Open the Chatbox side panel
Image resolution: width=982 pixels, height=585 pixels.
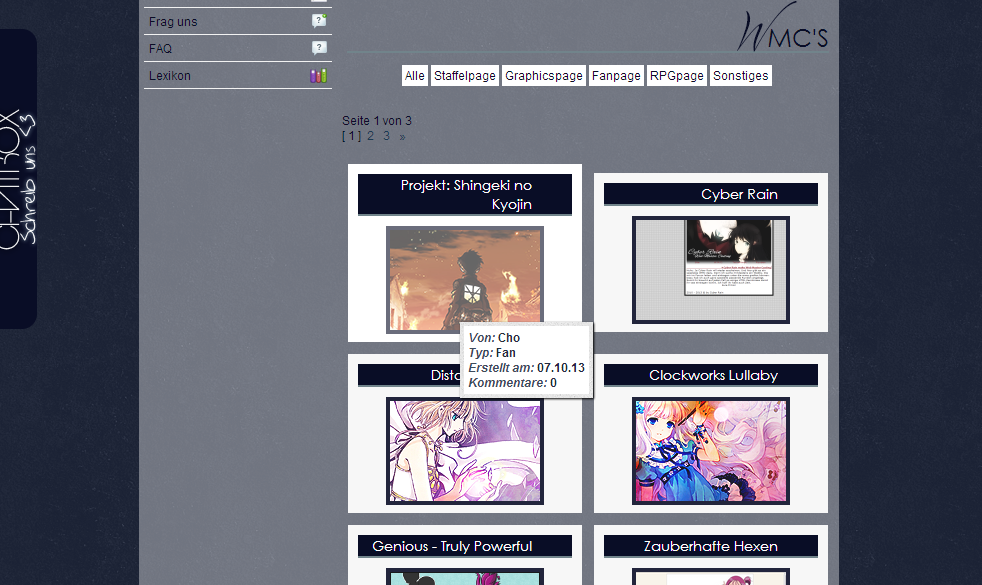18,179
